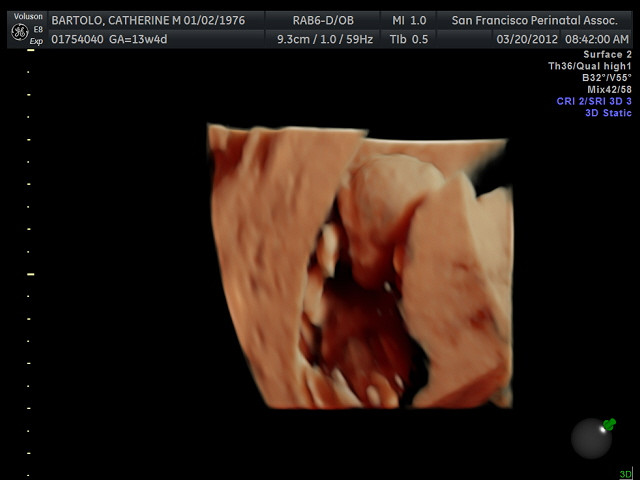Click the TIb 0.5 indicator
This screenshot has width=640, height=480.
pos(408,38)
